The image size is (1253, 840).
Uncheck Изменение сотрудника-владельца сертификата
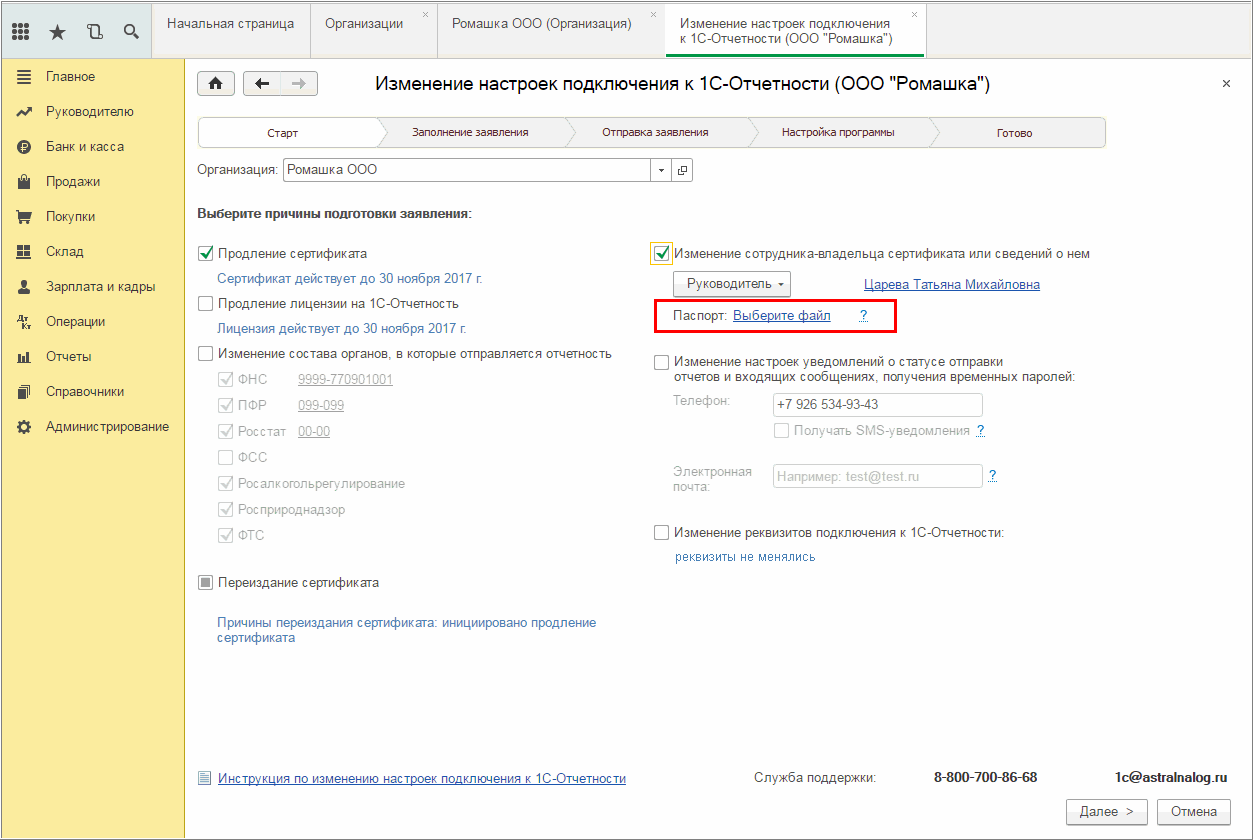(x=661, y=254)
